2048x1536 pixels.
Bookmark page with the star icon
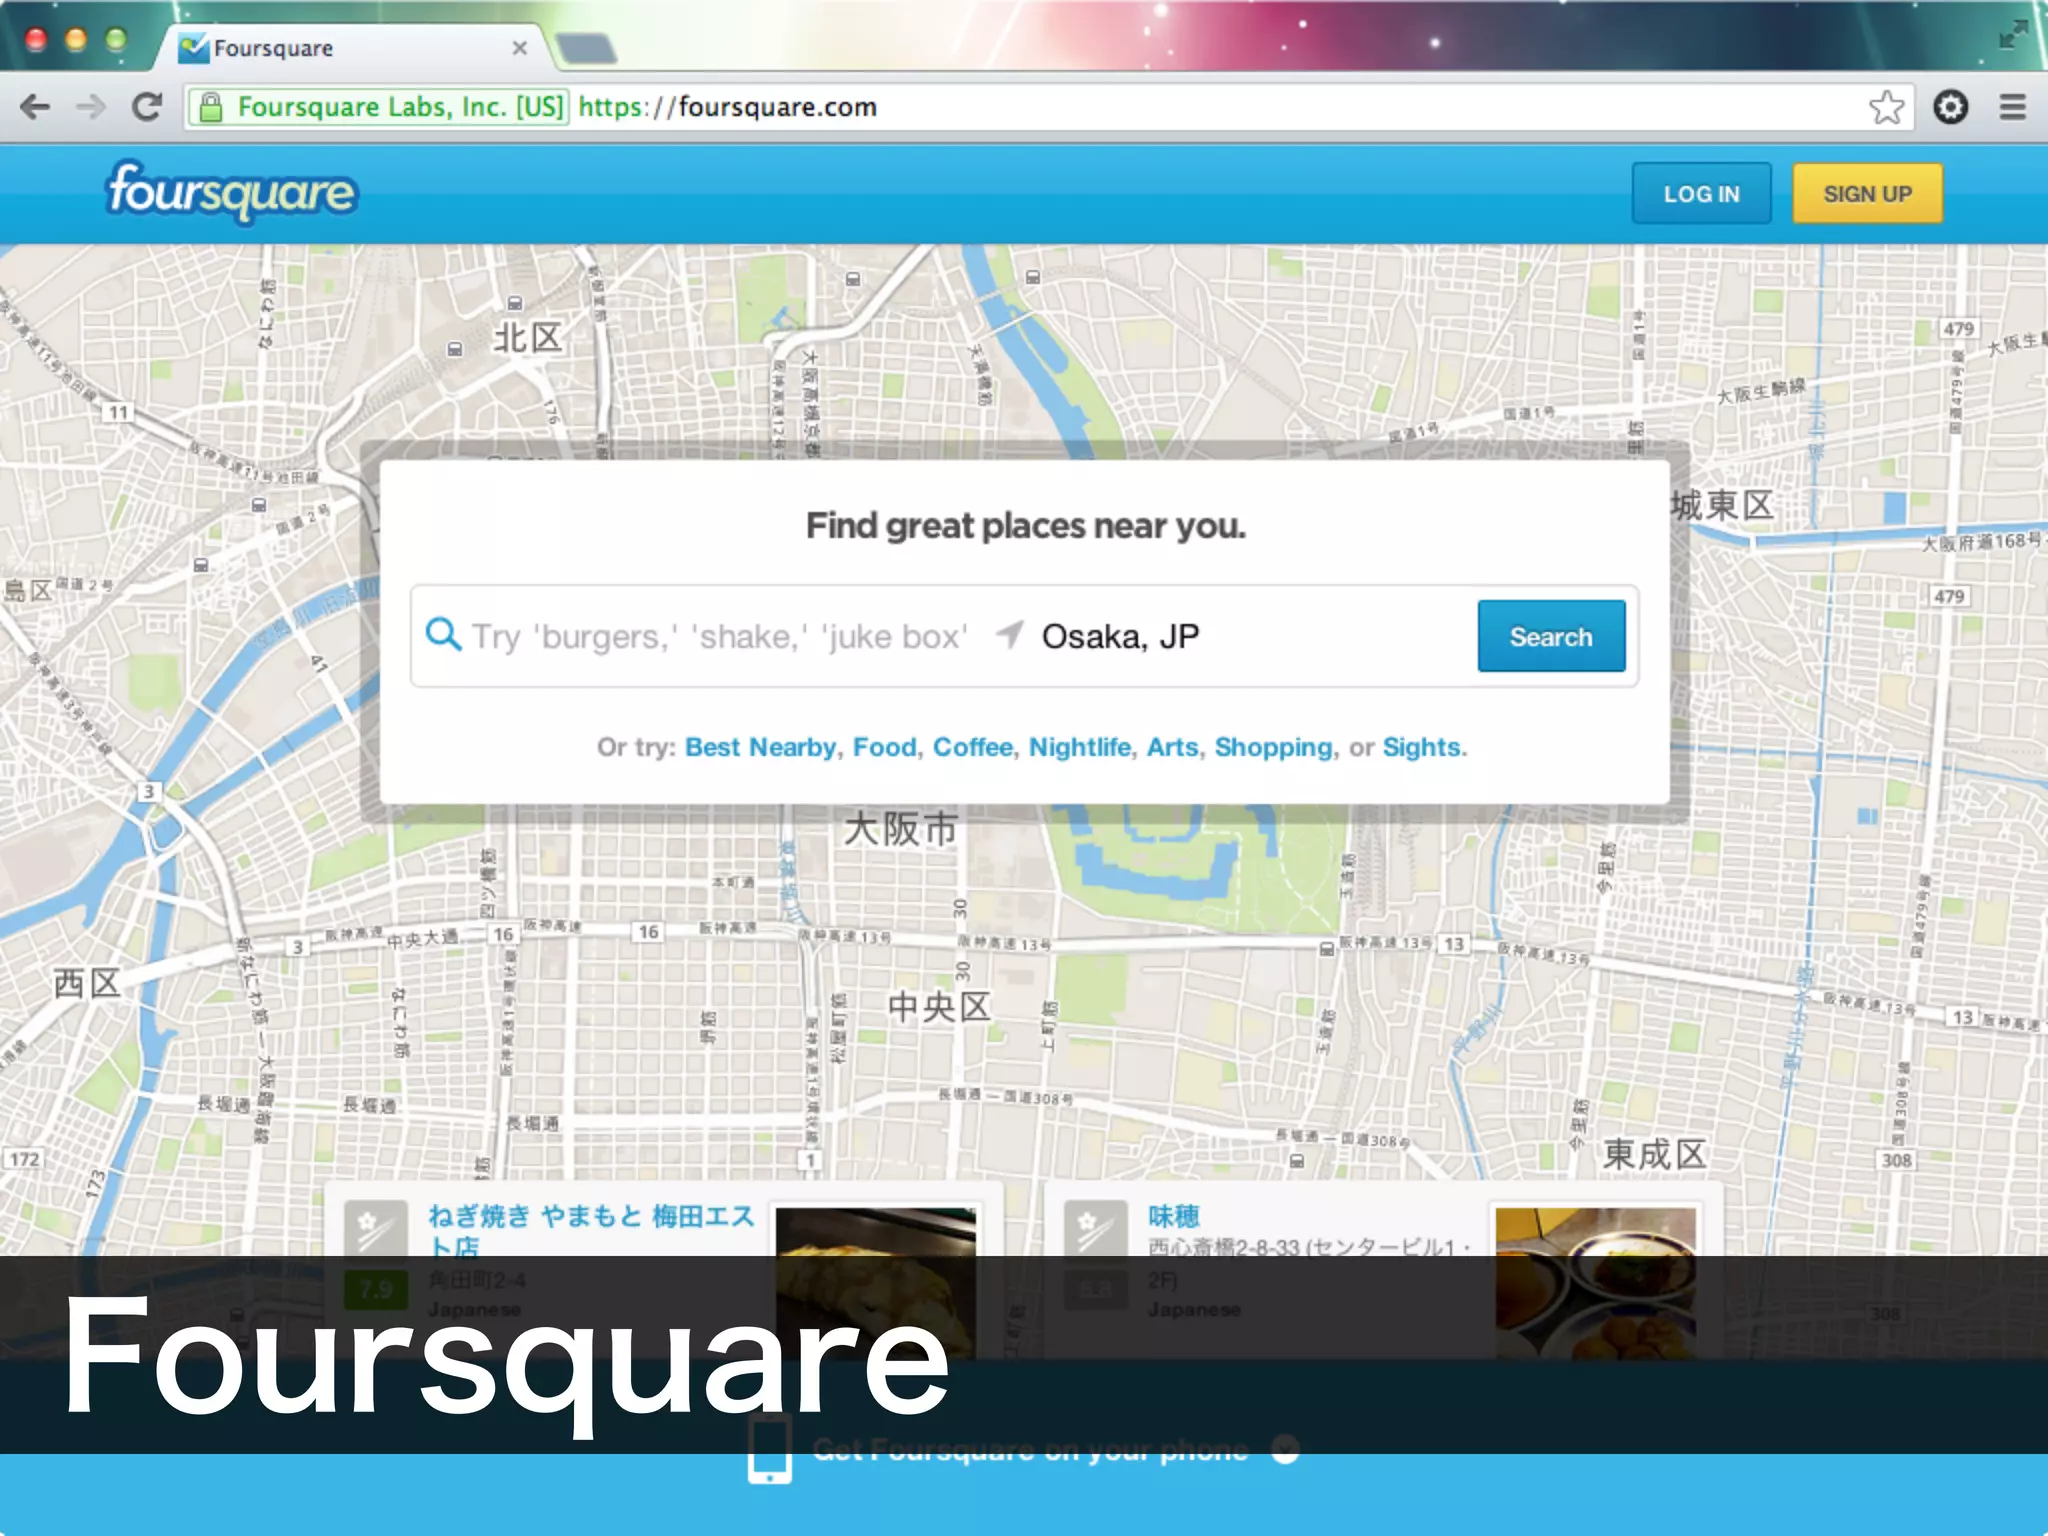[1886, 107]
